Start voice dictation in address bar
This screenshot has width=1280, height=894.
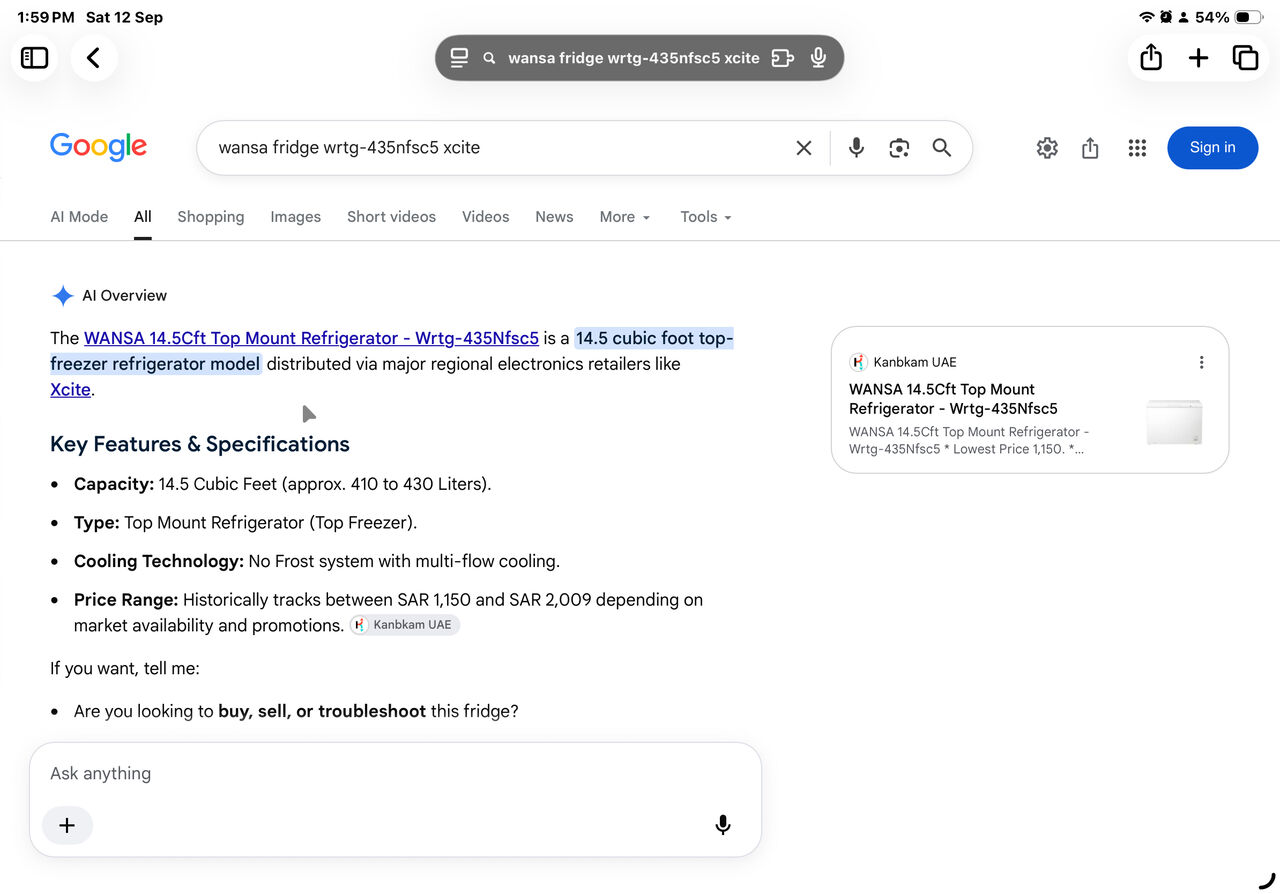pyautogui.click(x=818, y=58)
